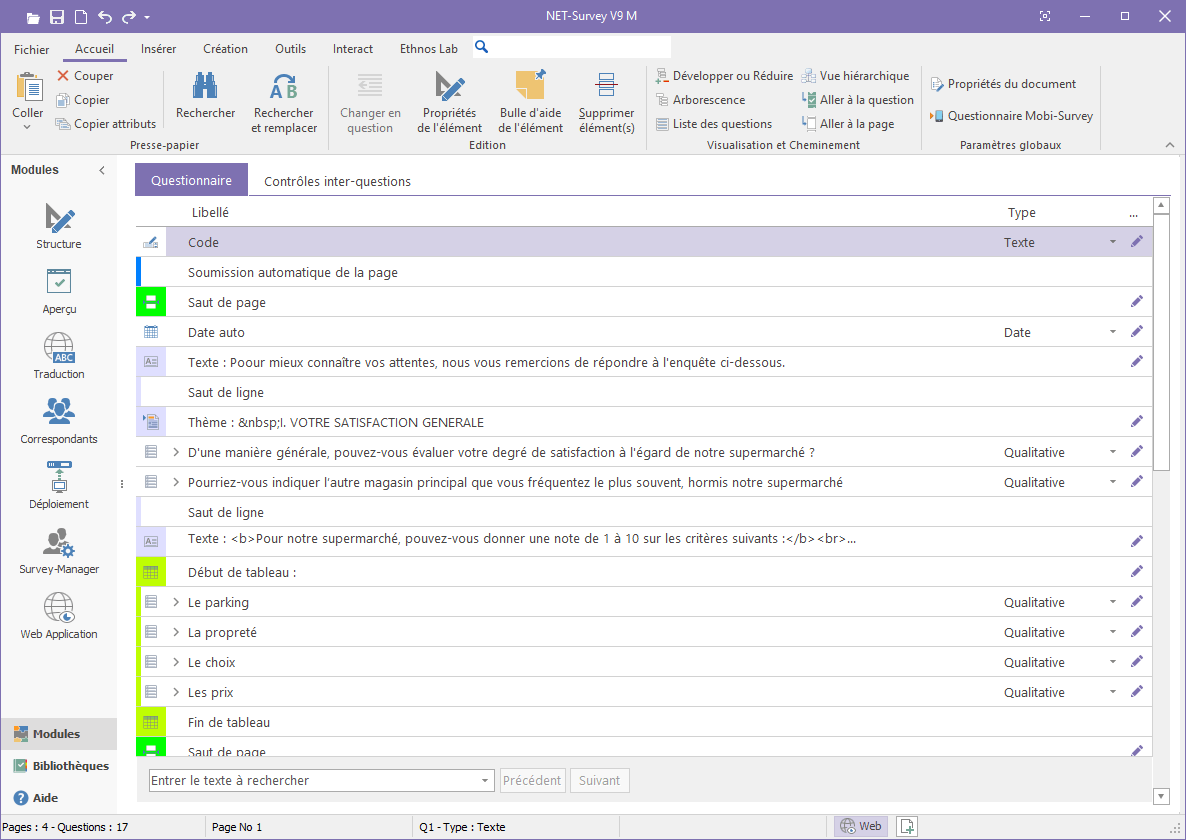This screenshot has height=840, width=1186.
Task: Open file from the quick access toolbar
Action: point(32,17)
